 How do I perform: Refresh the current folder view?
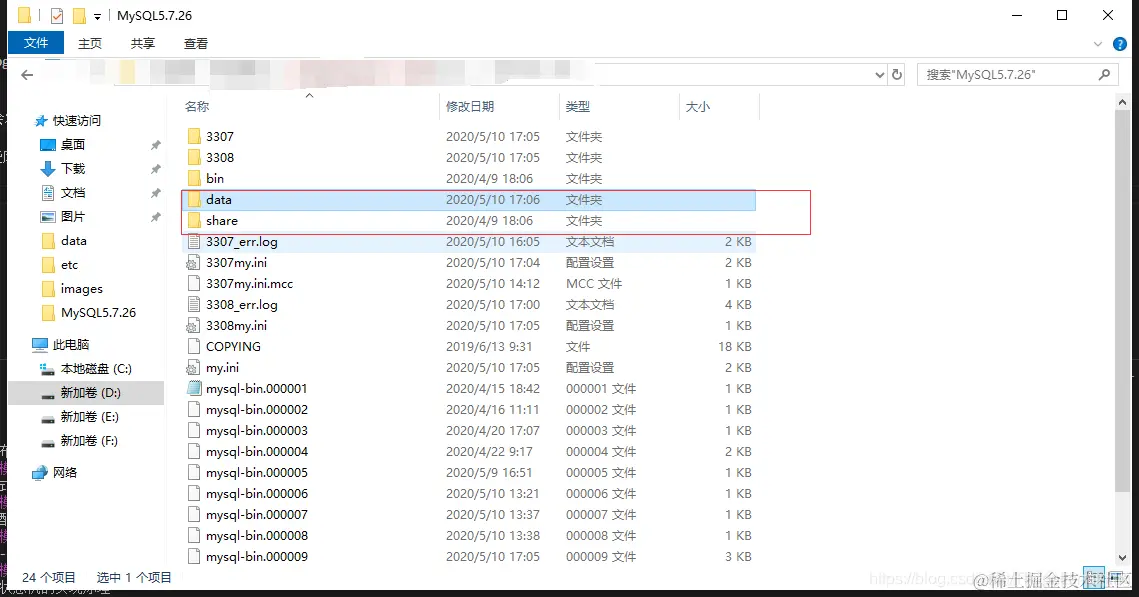point(897,75)
